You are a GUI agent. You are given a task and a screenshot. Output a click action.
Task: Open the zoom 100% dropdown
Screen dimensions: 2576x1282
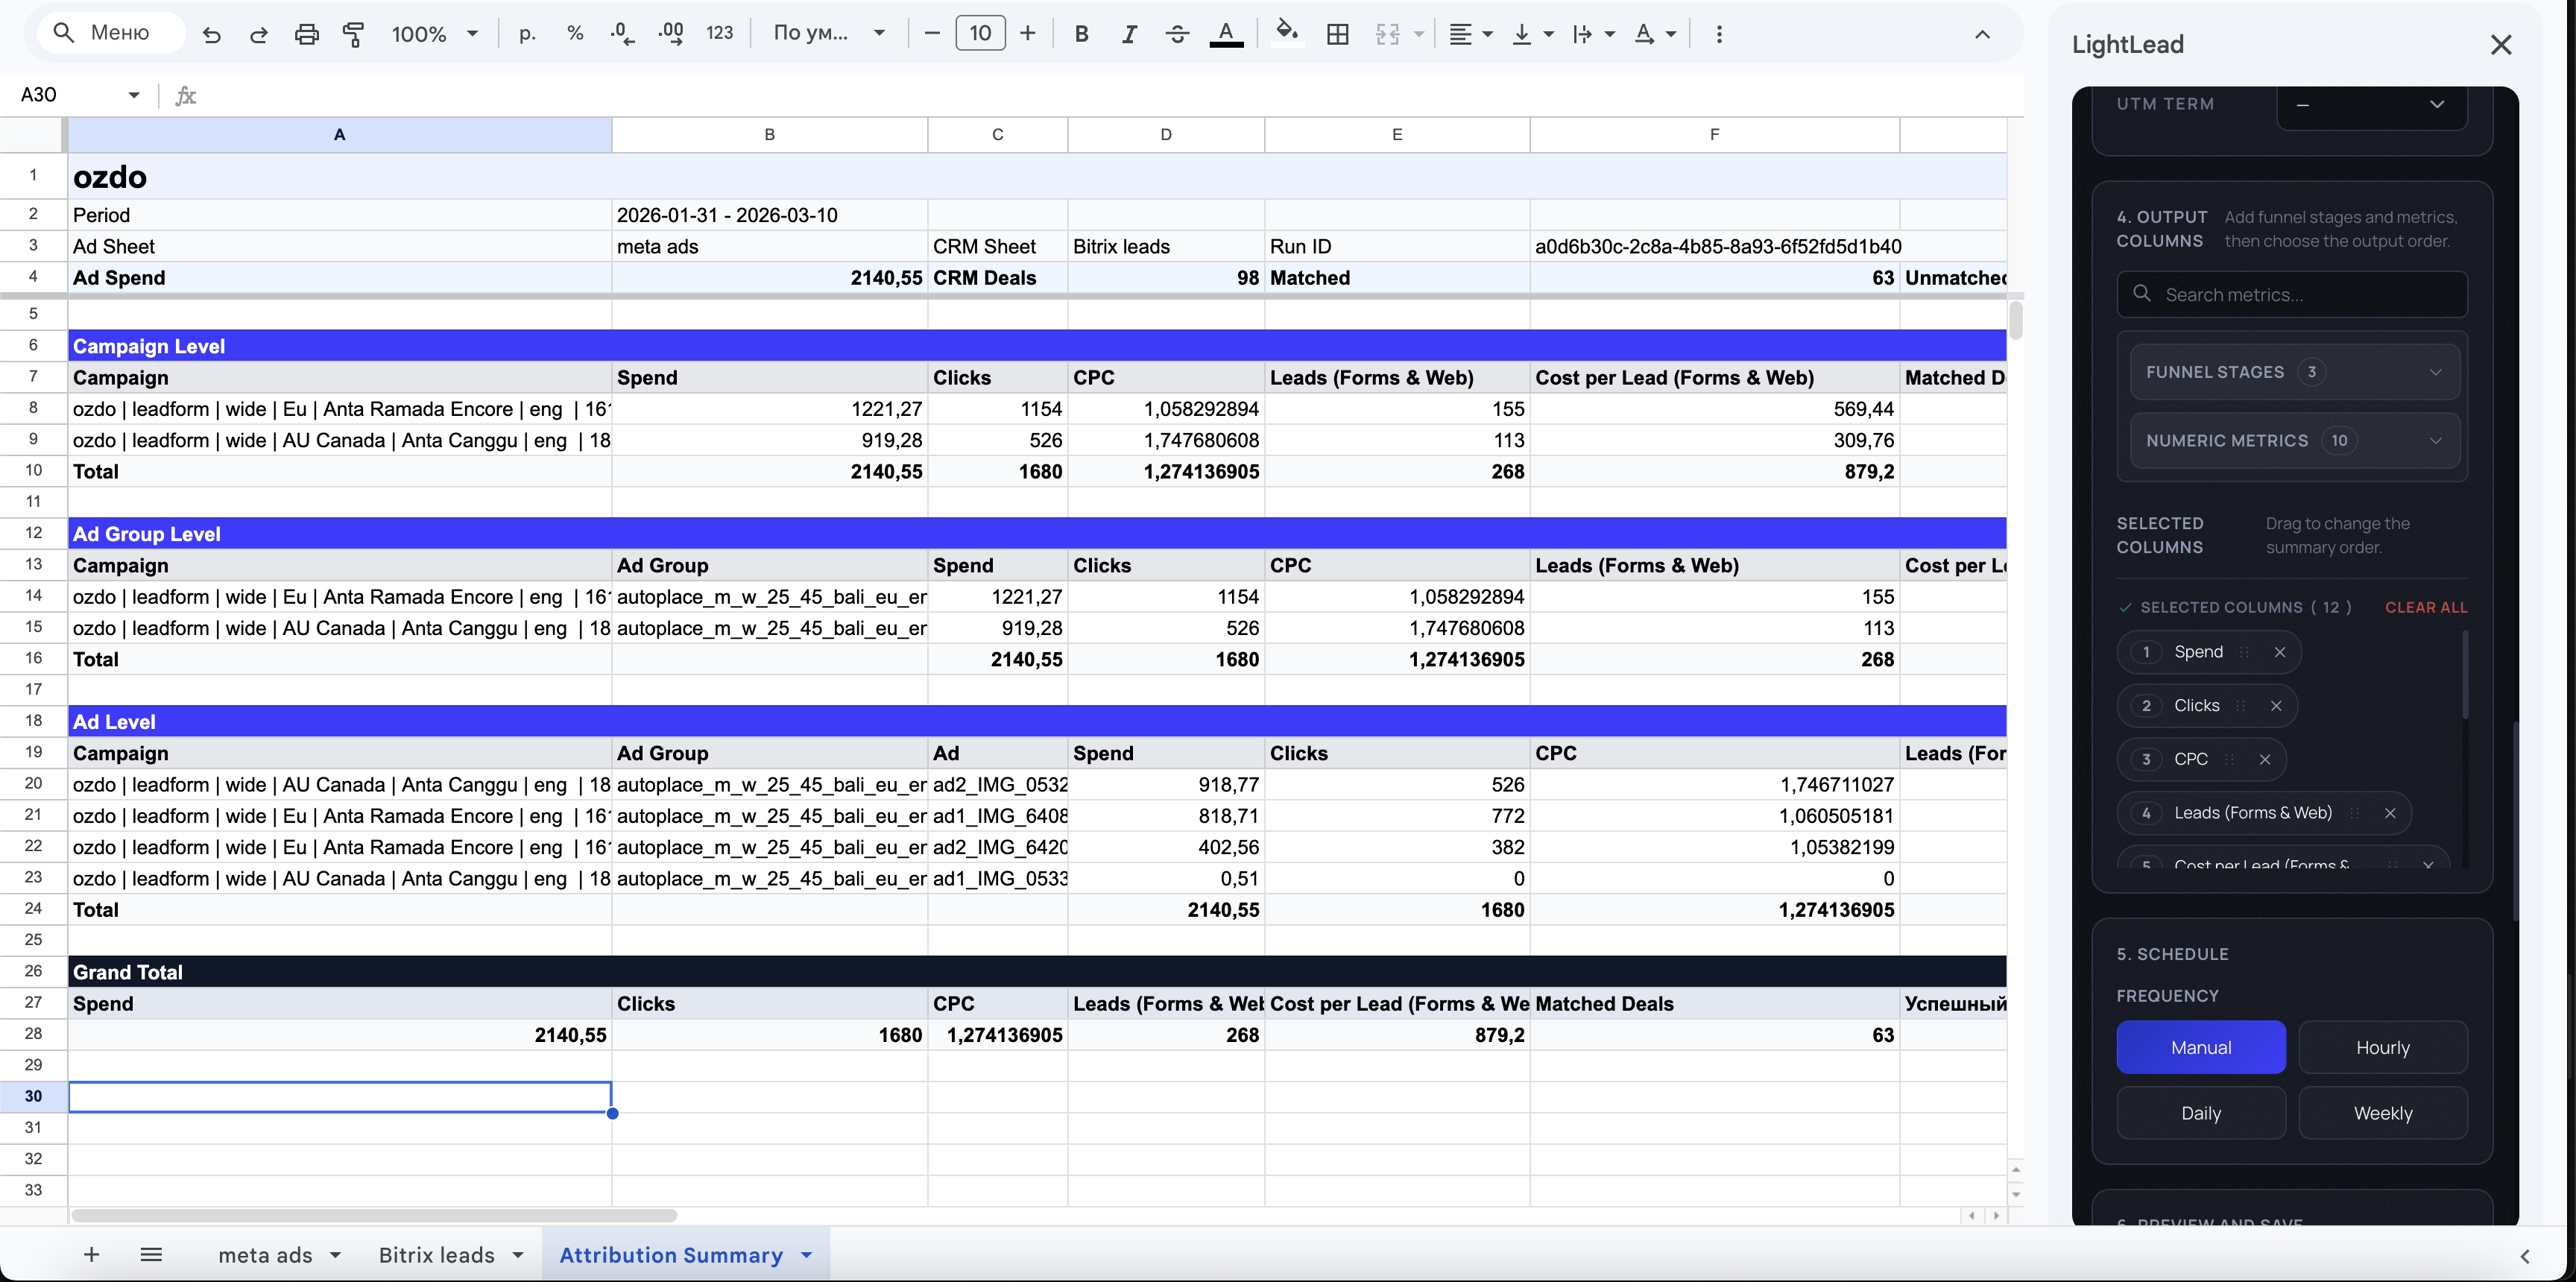click(434, 34)
